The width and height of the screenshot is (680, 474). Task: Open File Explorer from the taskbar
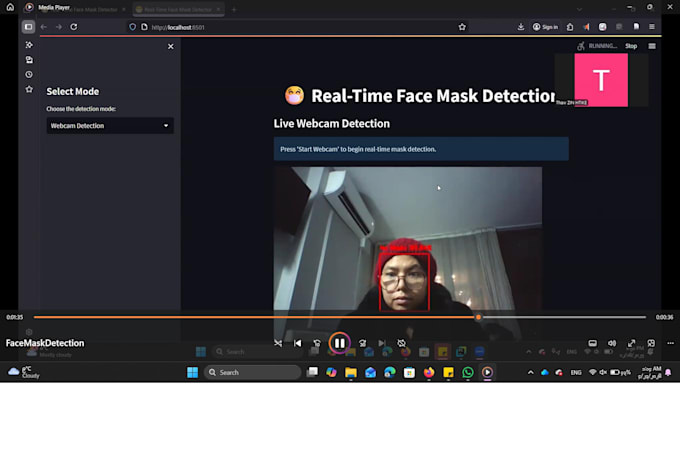click(x=351, y=373)
